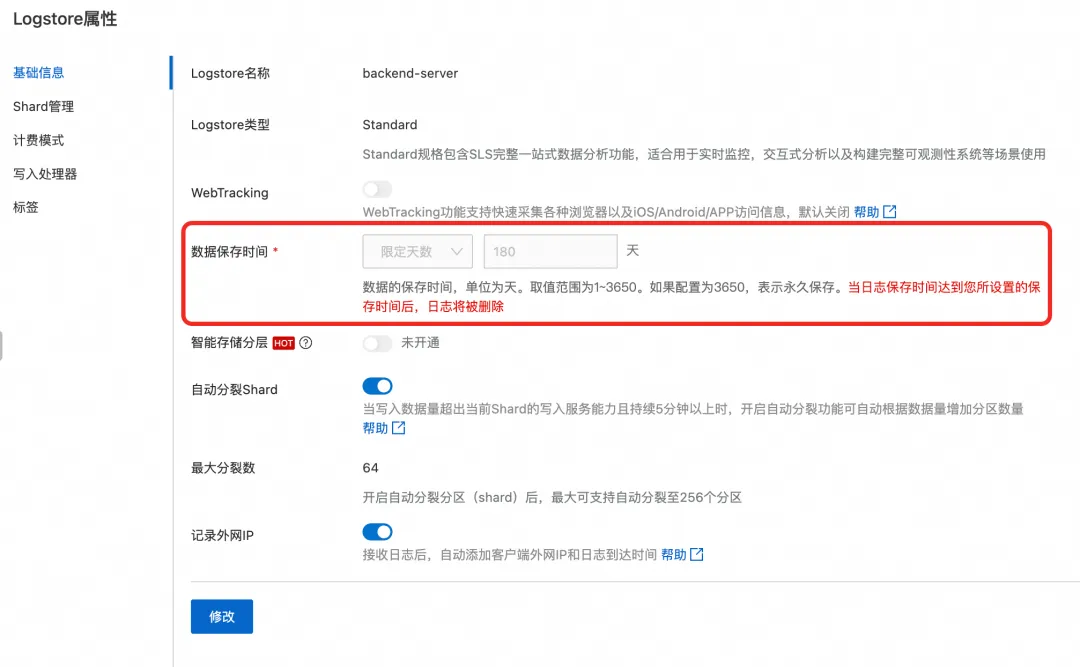
Task: Click the disabled 智能存储分层 toggle
Action: click(x=377, y=343)
